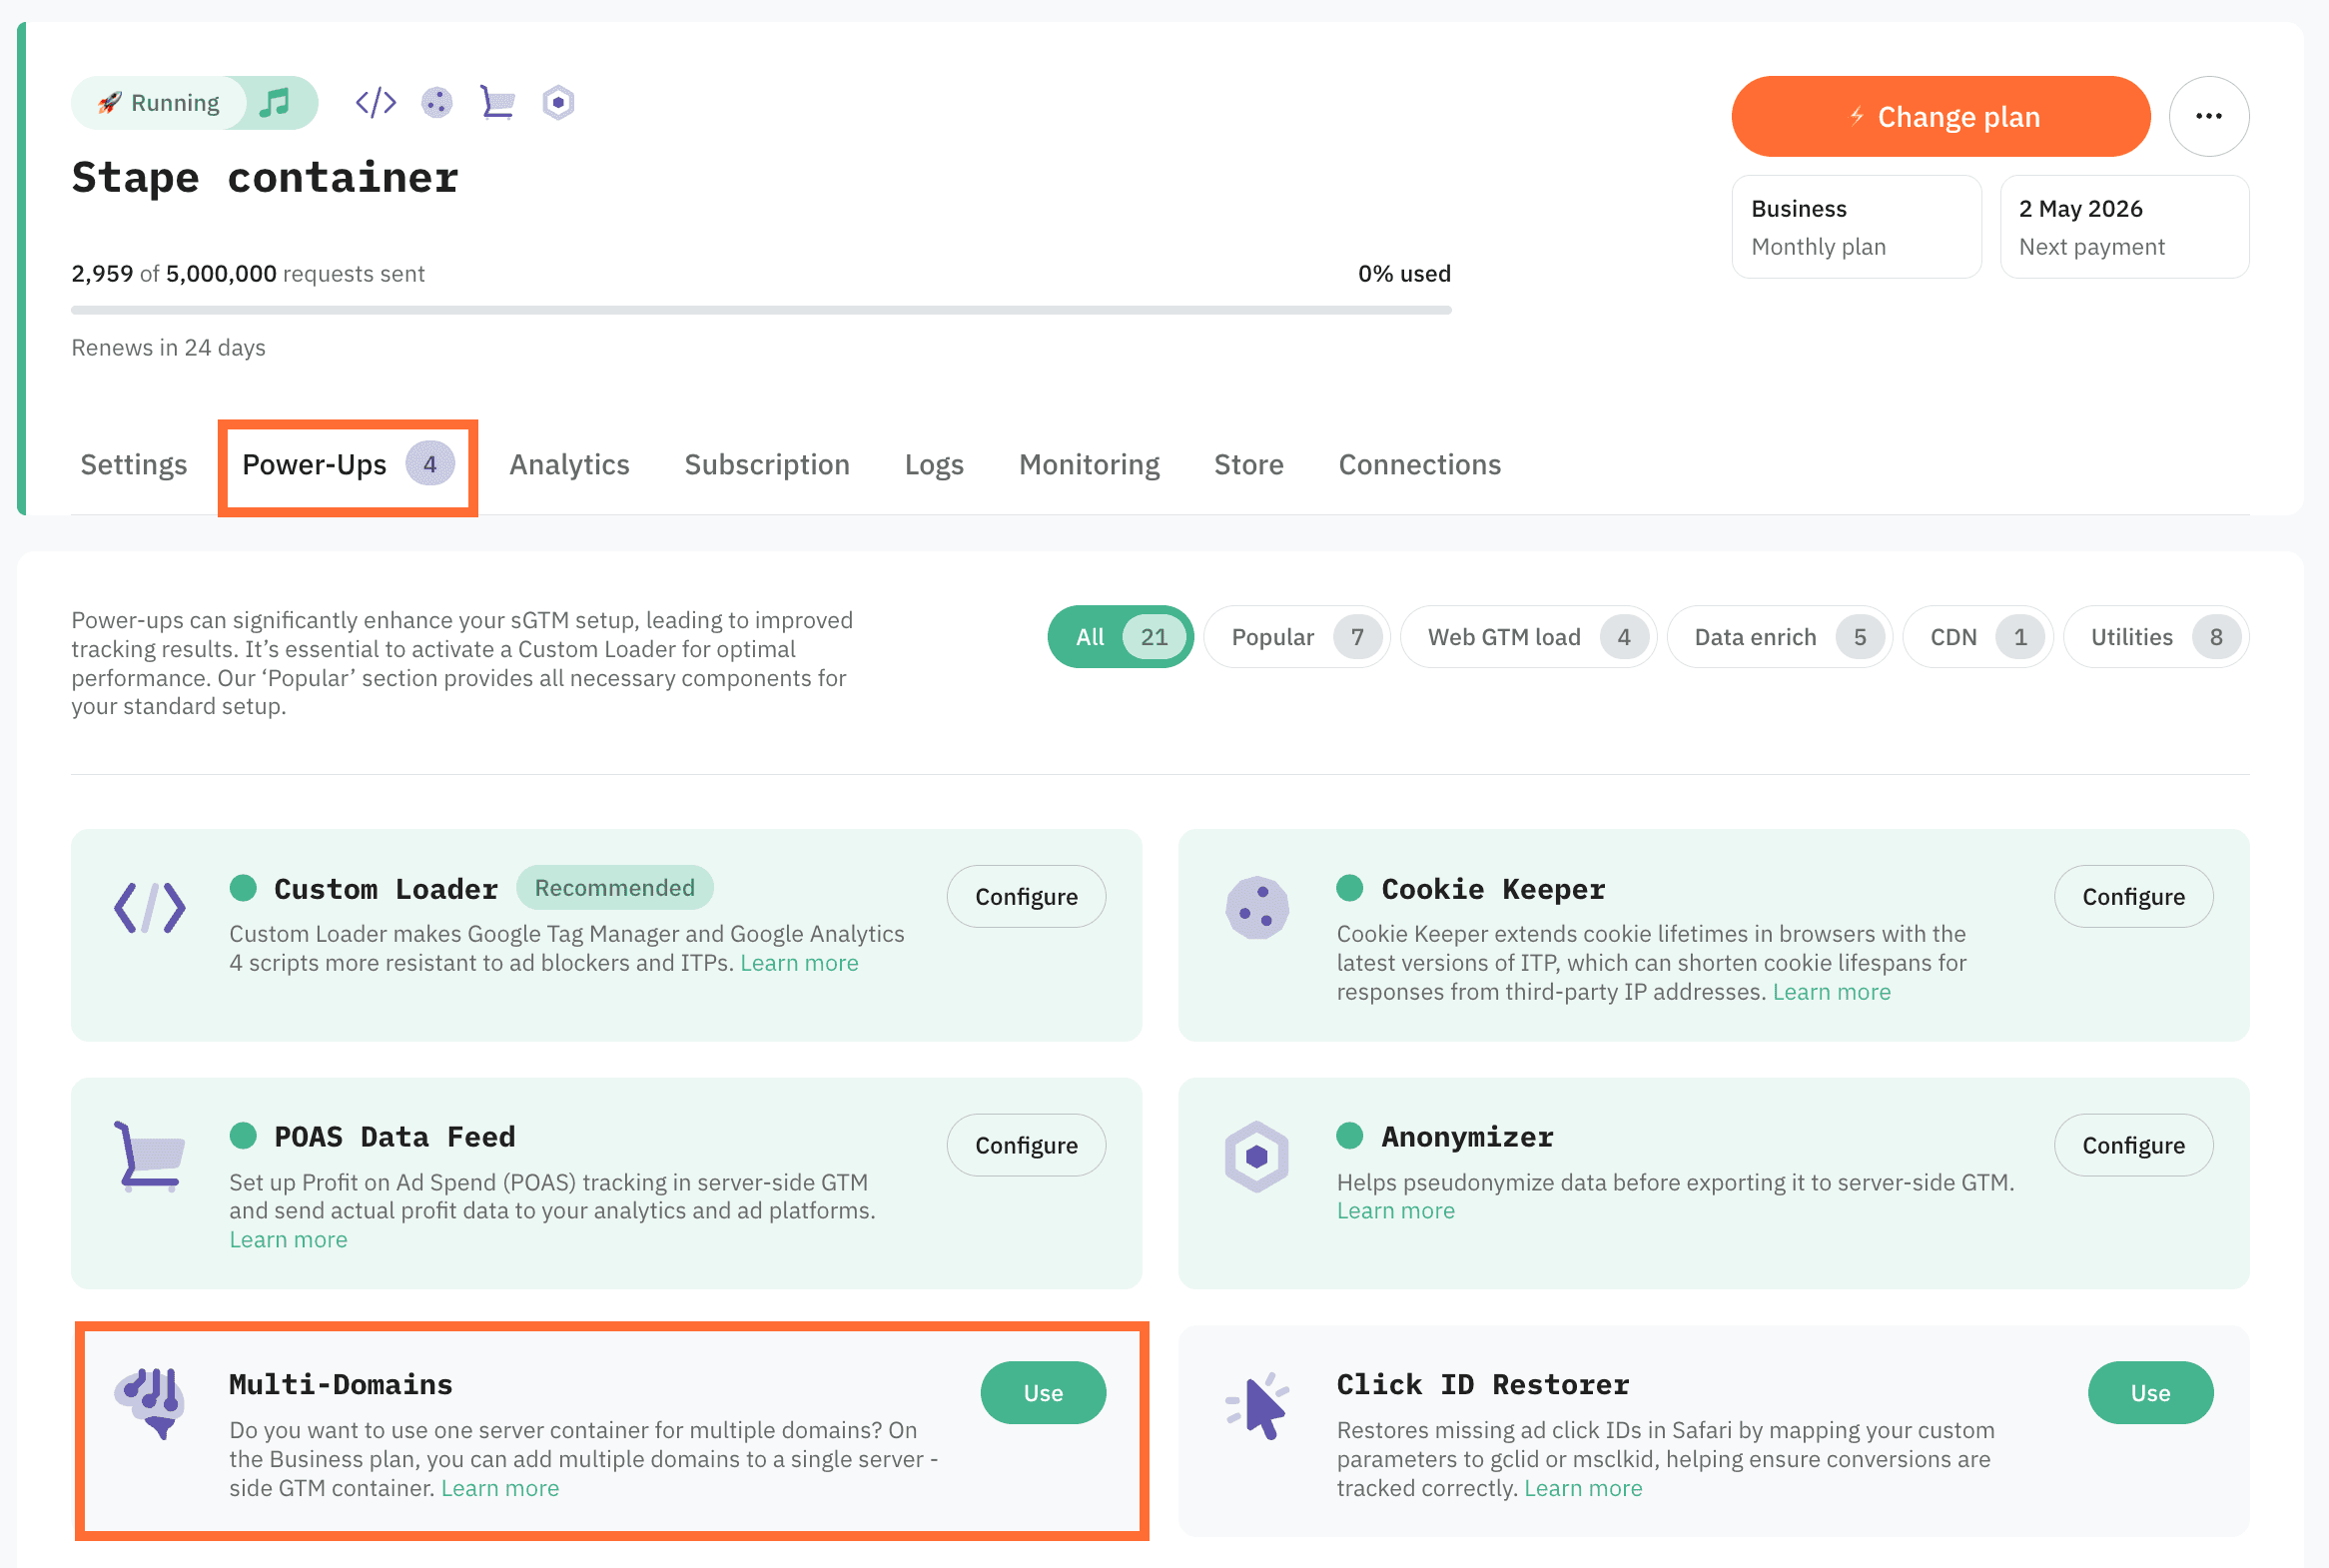The height and width of the screenshot is (1568, 2329).
Task: Click Use button for Multi-Domains
Action: click(x=1042, y=1393)
